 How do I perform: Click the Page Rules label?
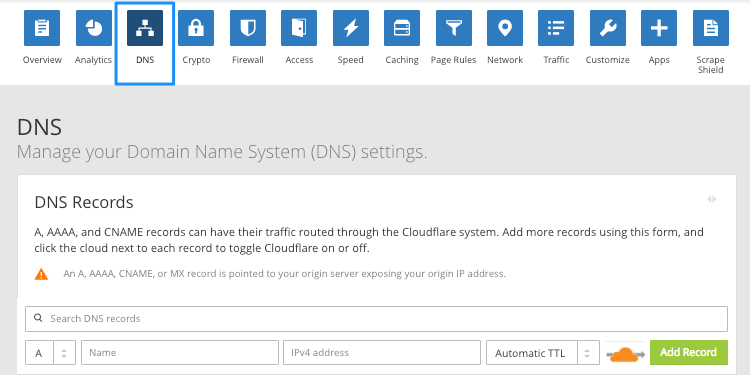tap(453, 60)
